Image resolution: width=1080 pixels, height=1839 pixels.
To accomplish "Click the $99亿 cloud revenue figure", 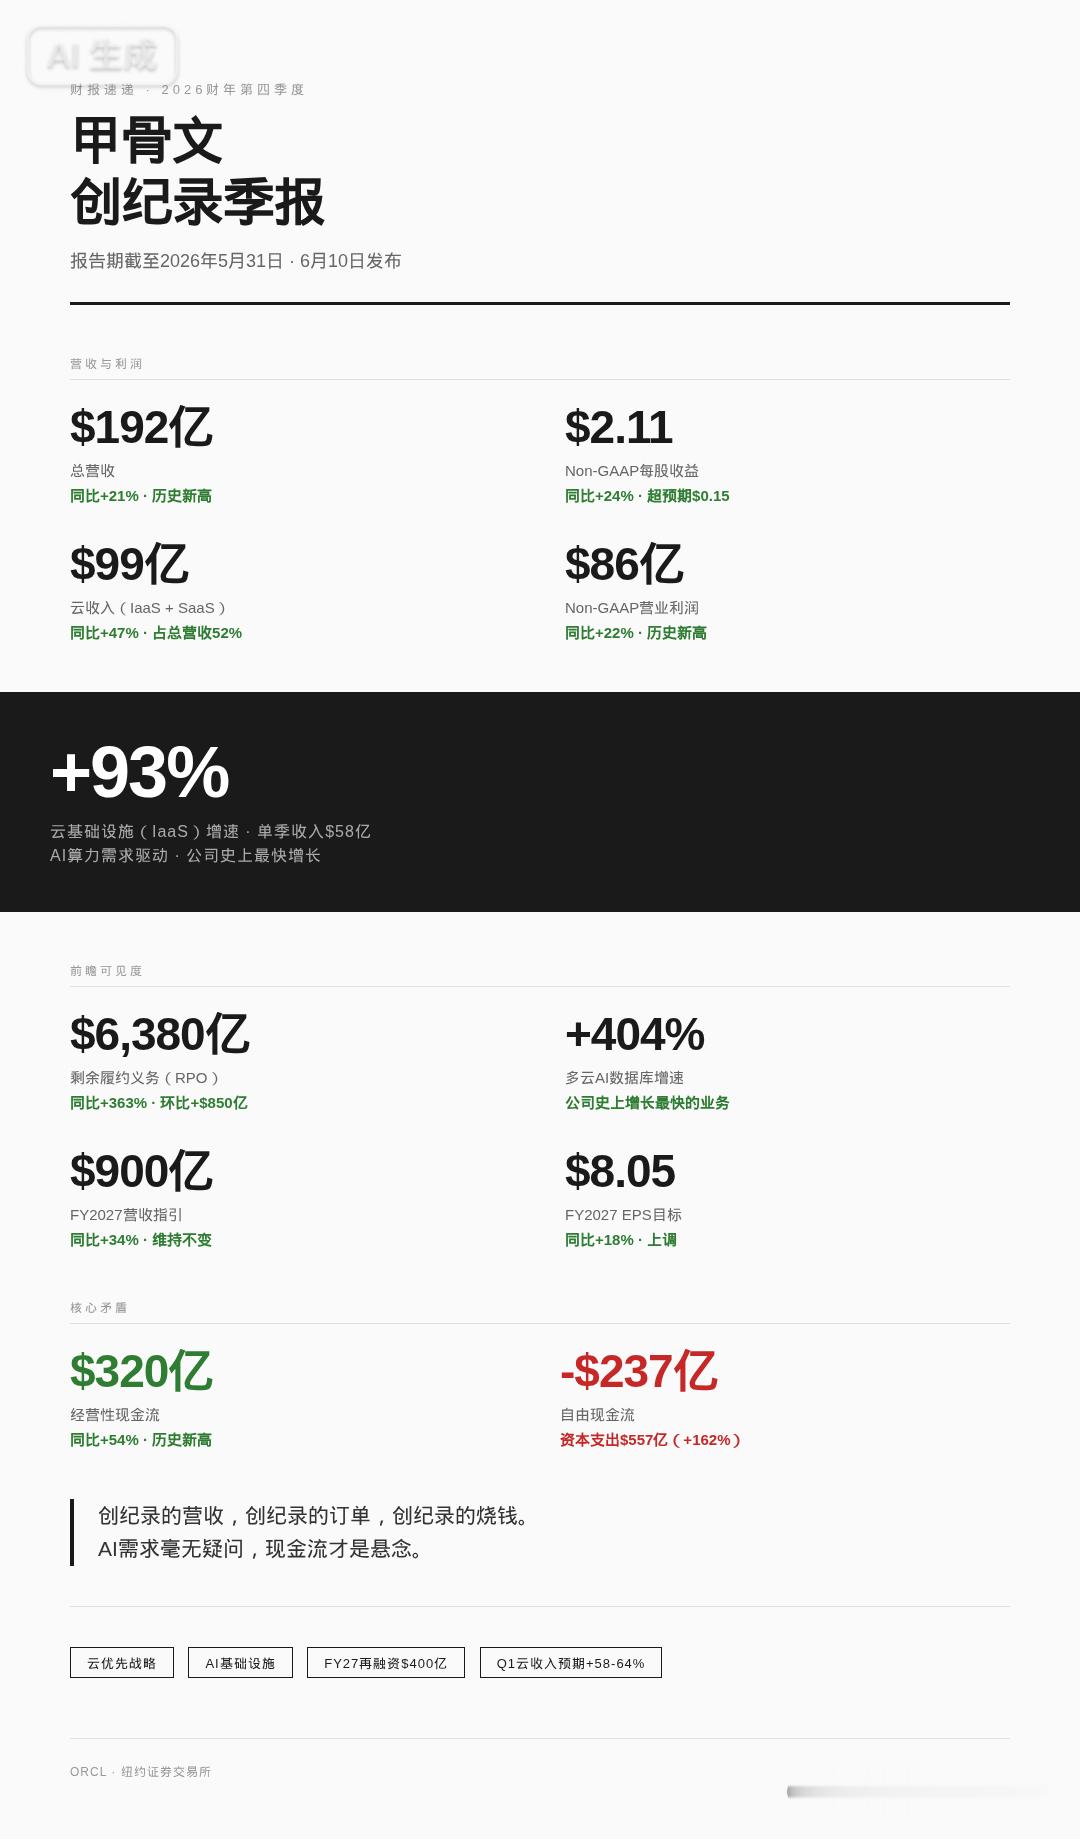I will coord(129,564).
